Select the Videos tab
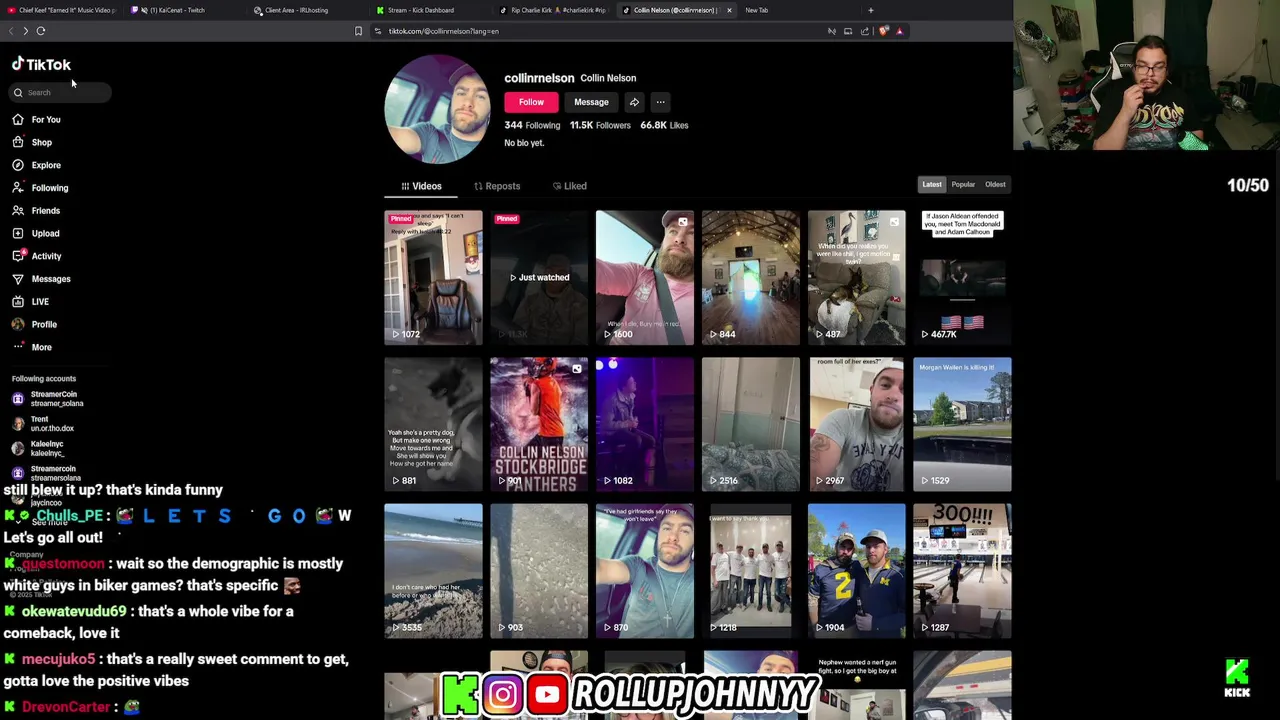 click(x=421, y=186)
